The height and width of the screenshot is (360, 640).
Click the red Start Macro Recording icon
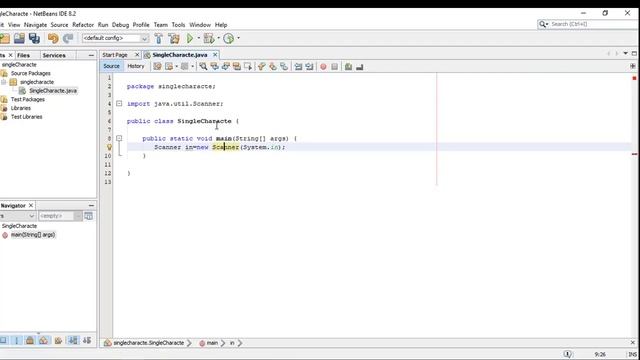(x=323, y=67)
